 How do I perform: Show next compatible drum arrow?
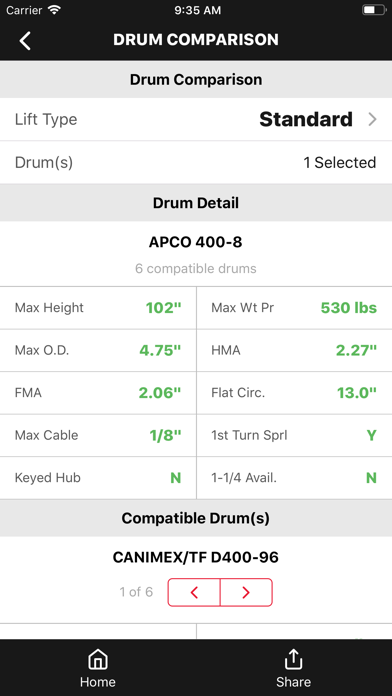(246, 592)
